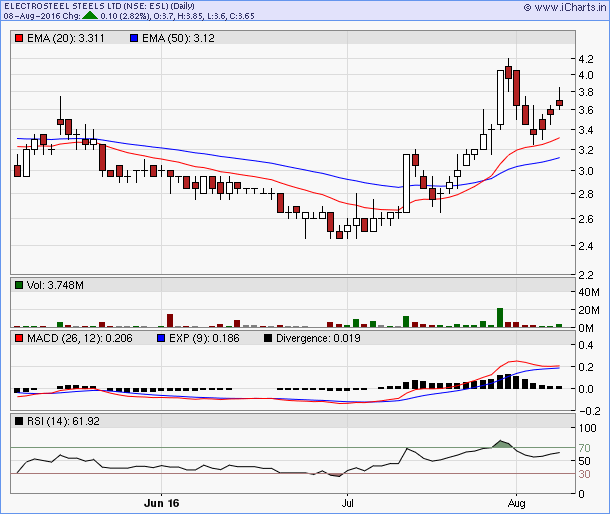Click the EMA (50): 3.12 label
The image size is (610, 514).
coord(178,38)
